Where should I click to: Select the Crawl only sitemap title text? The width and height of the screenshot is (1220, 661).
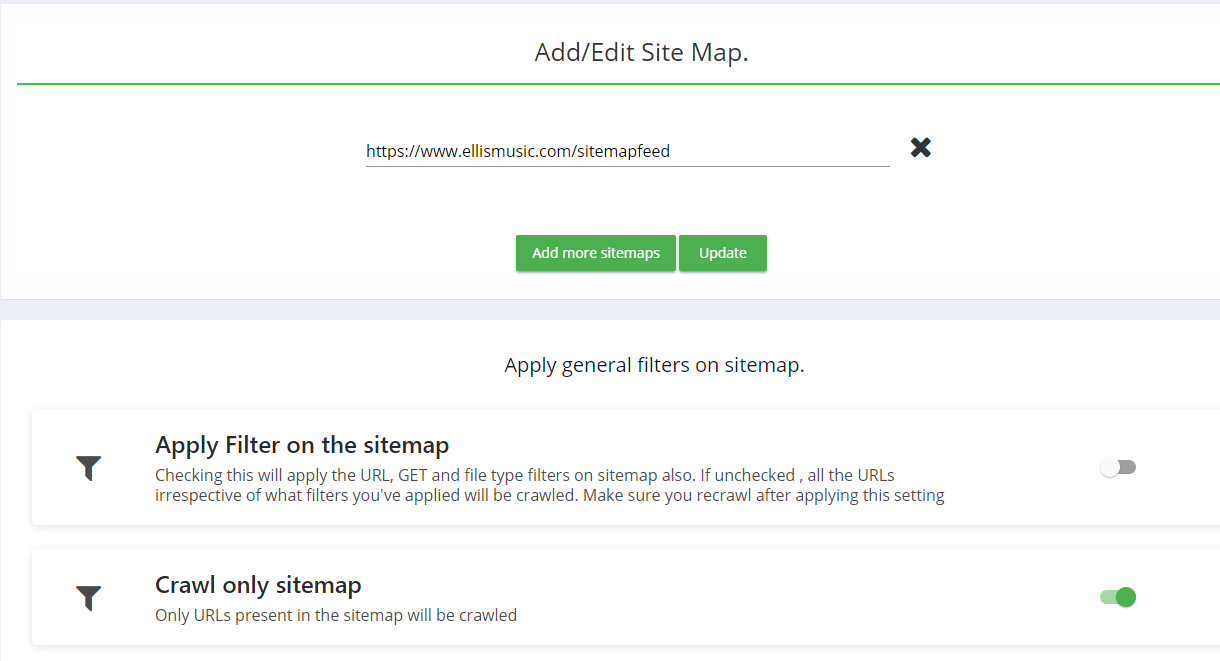[258, 584]
